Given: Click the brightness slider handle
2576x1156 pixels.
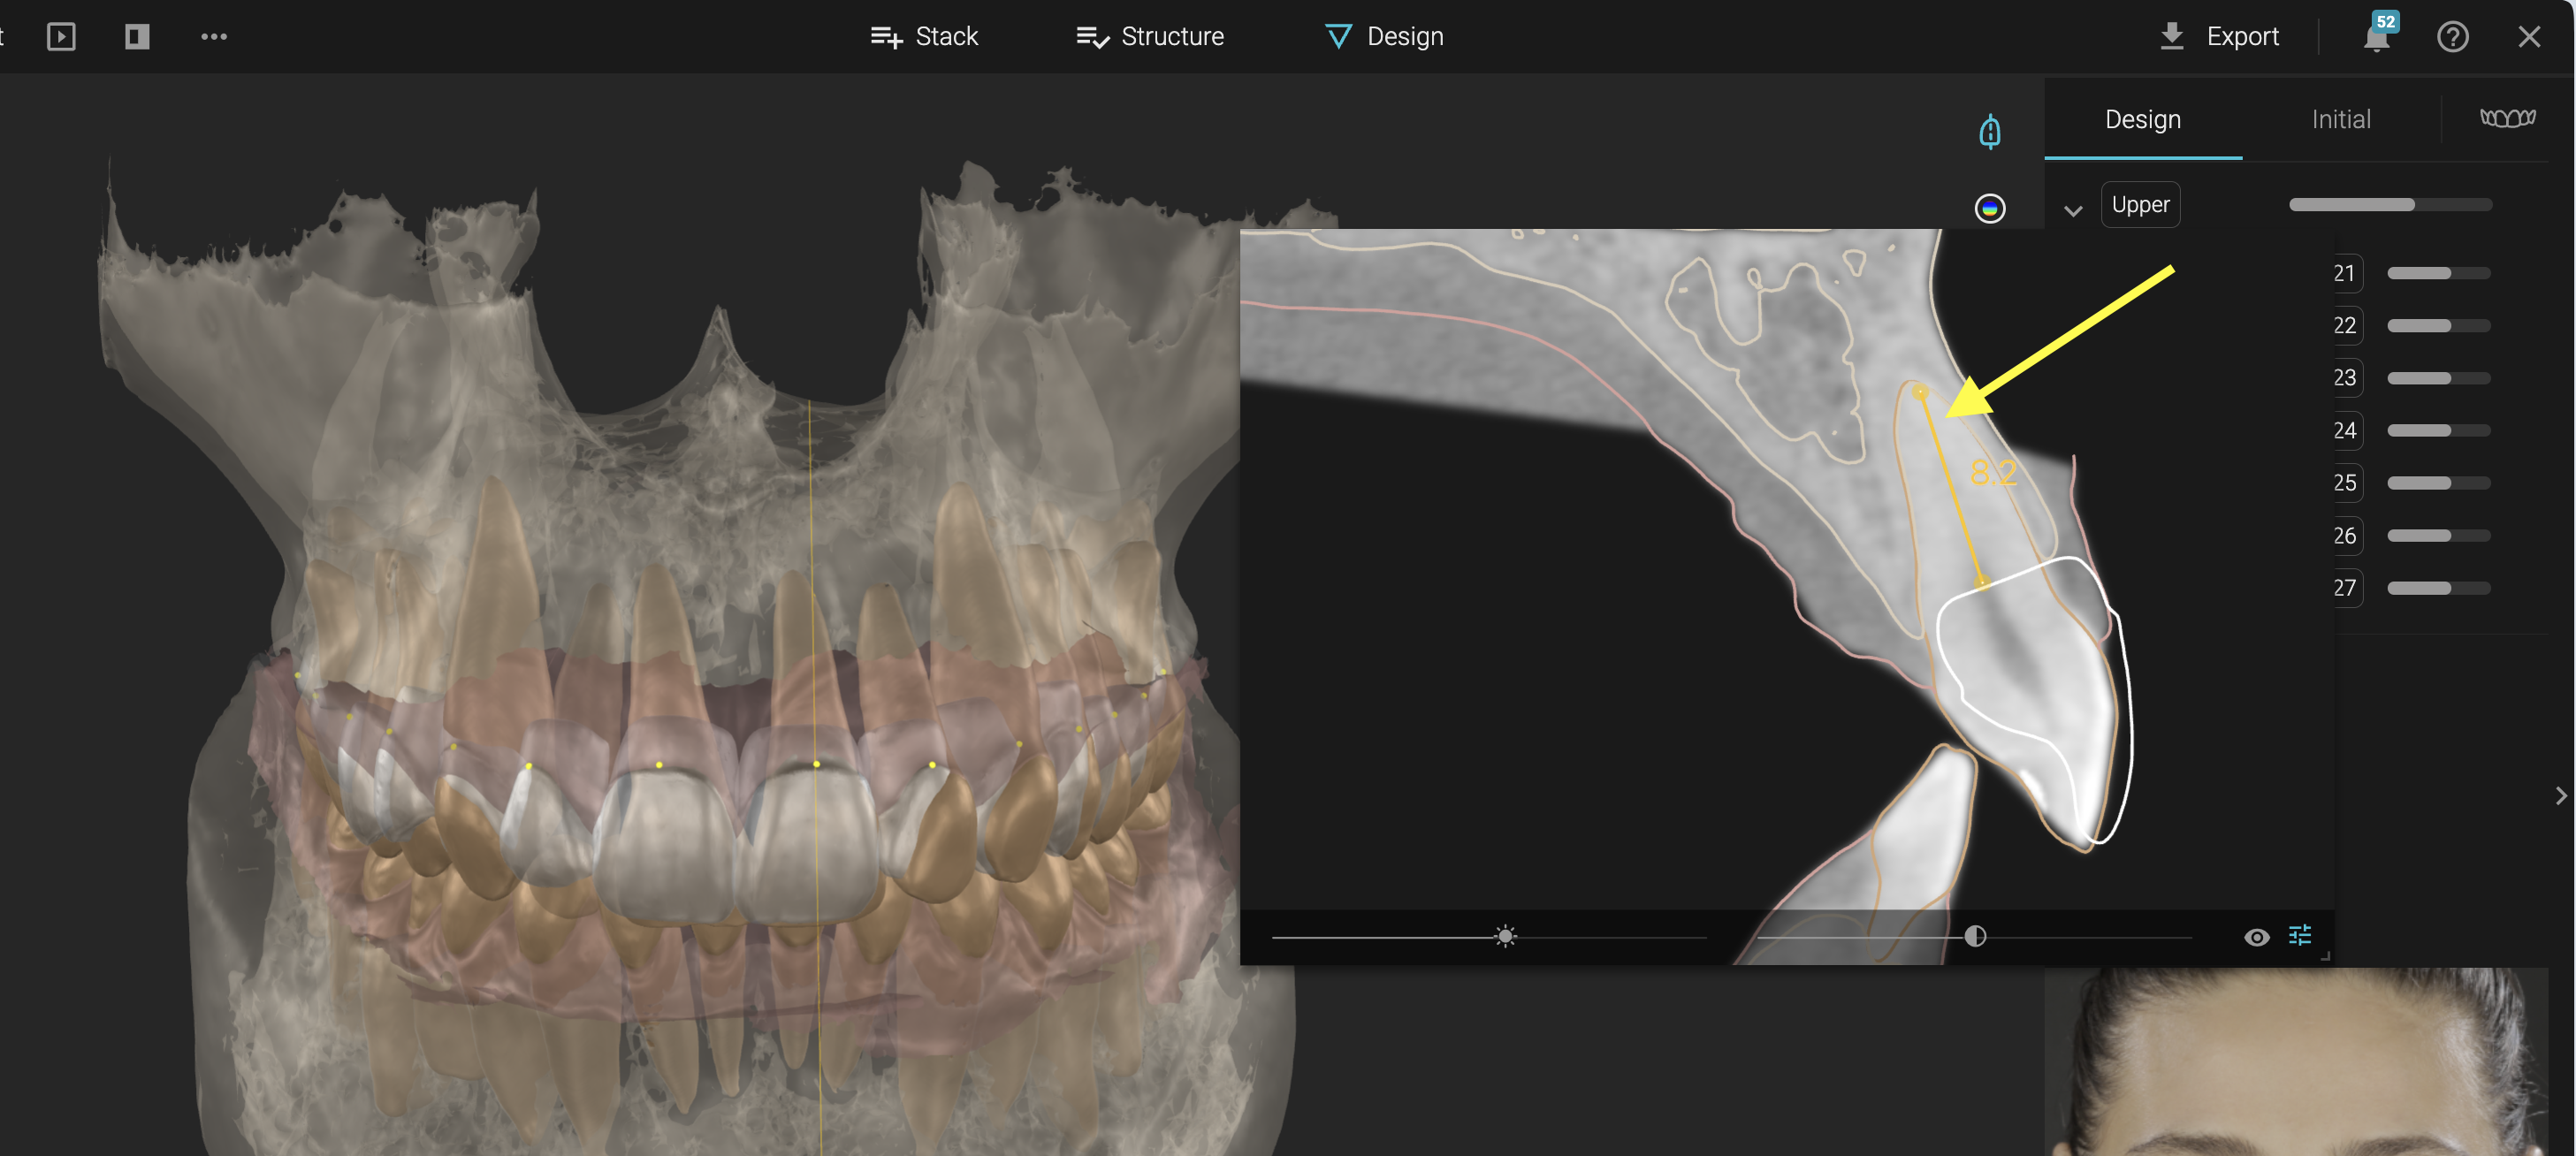Looking at the screenshot, I should point(1505,936).
